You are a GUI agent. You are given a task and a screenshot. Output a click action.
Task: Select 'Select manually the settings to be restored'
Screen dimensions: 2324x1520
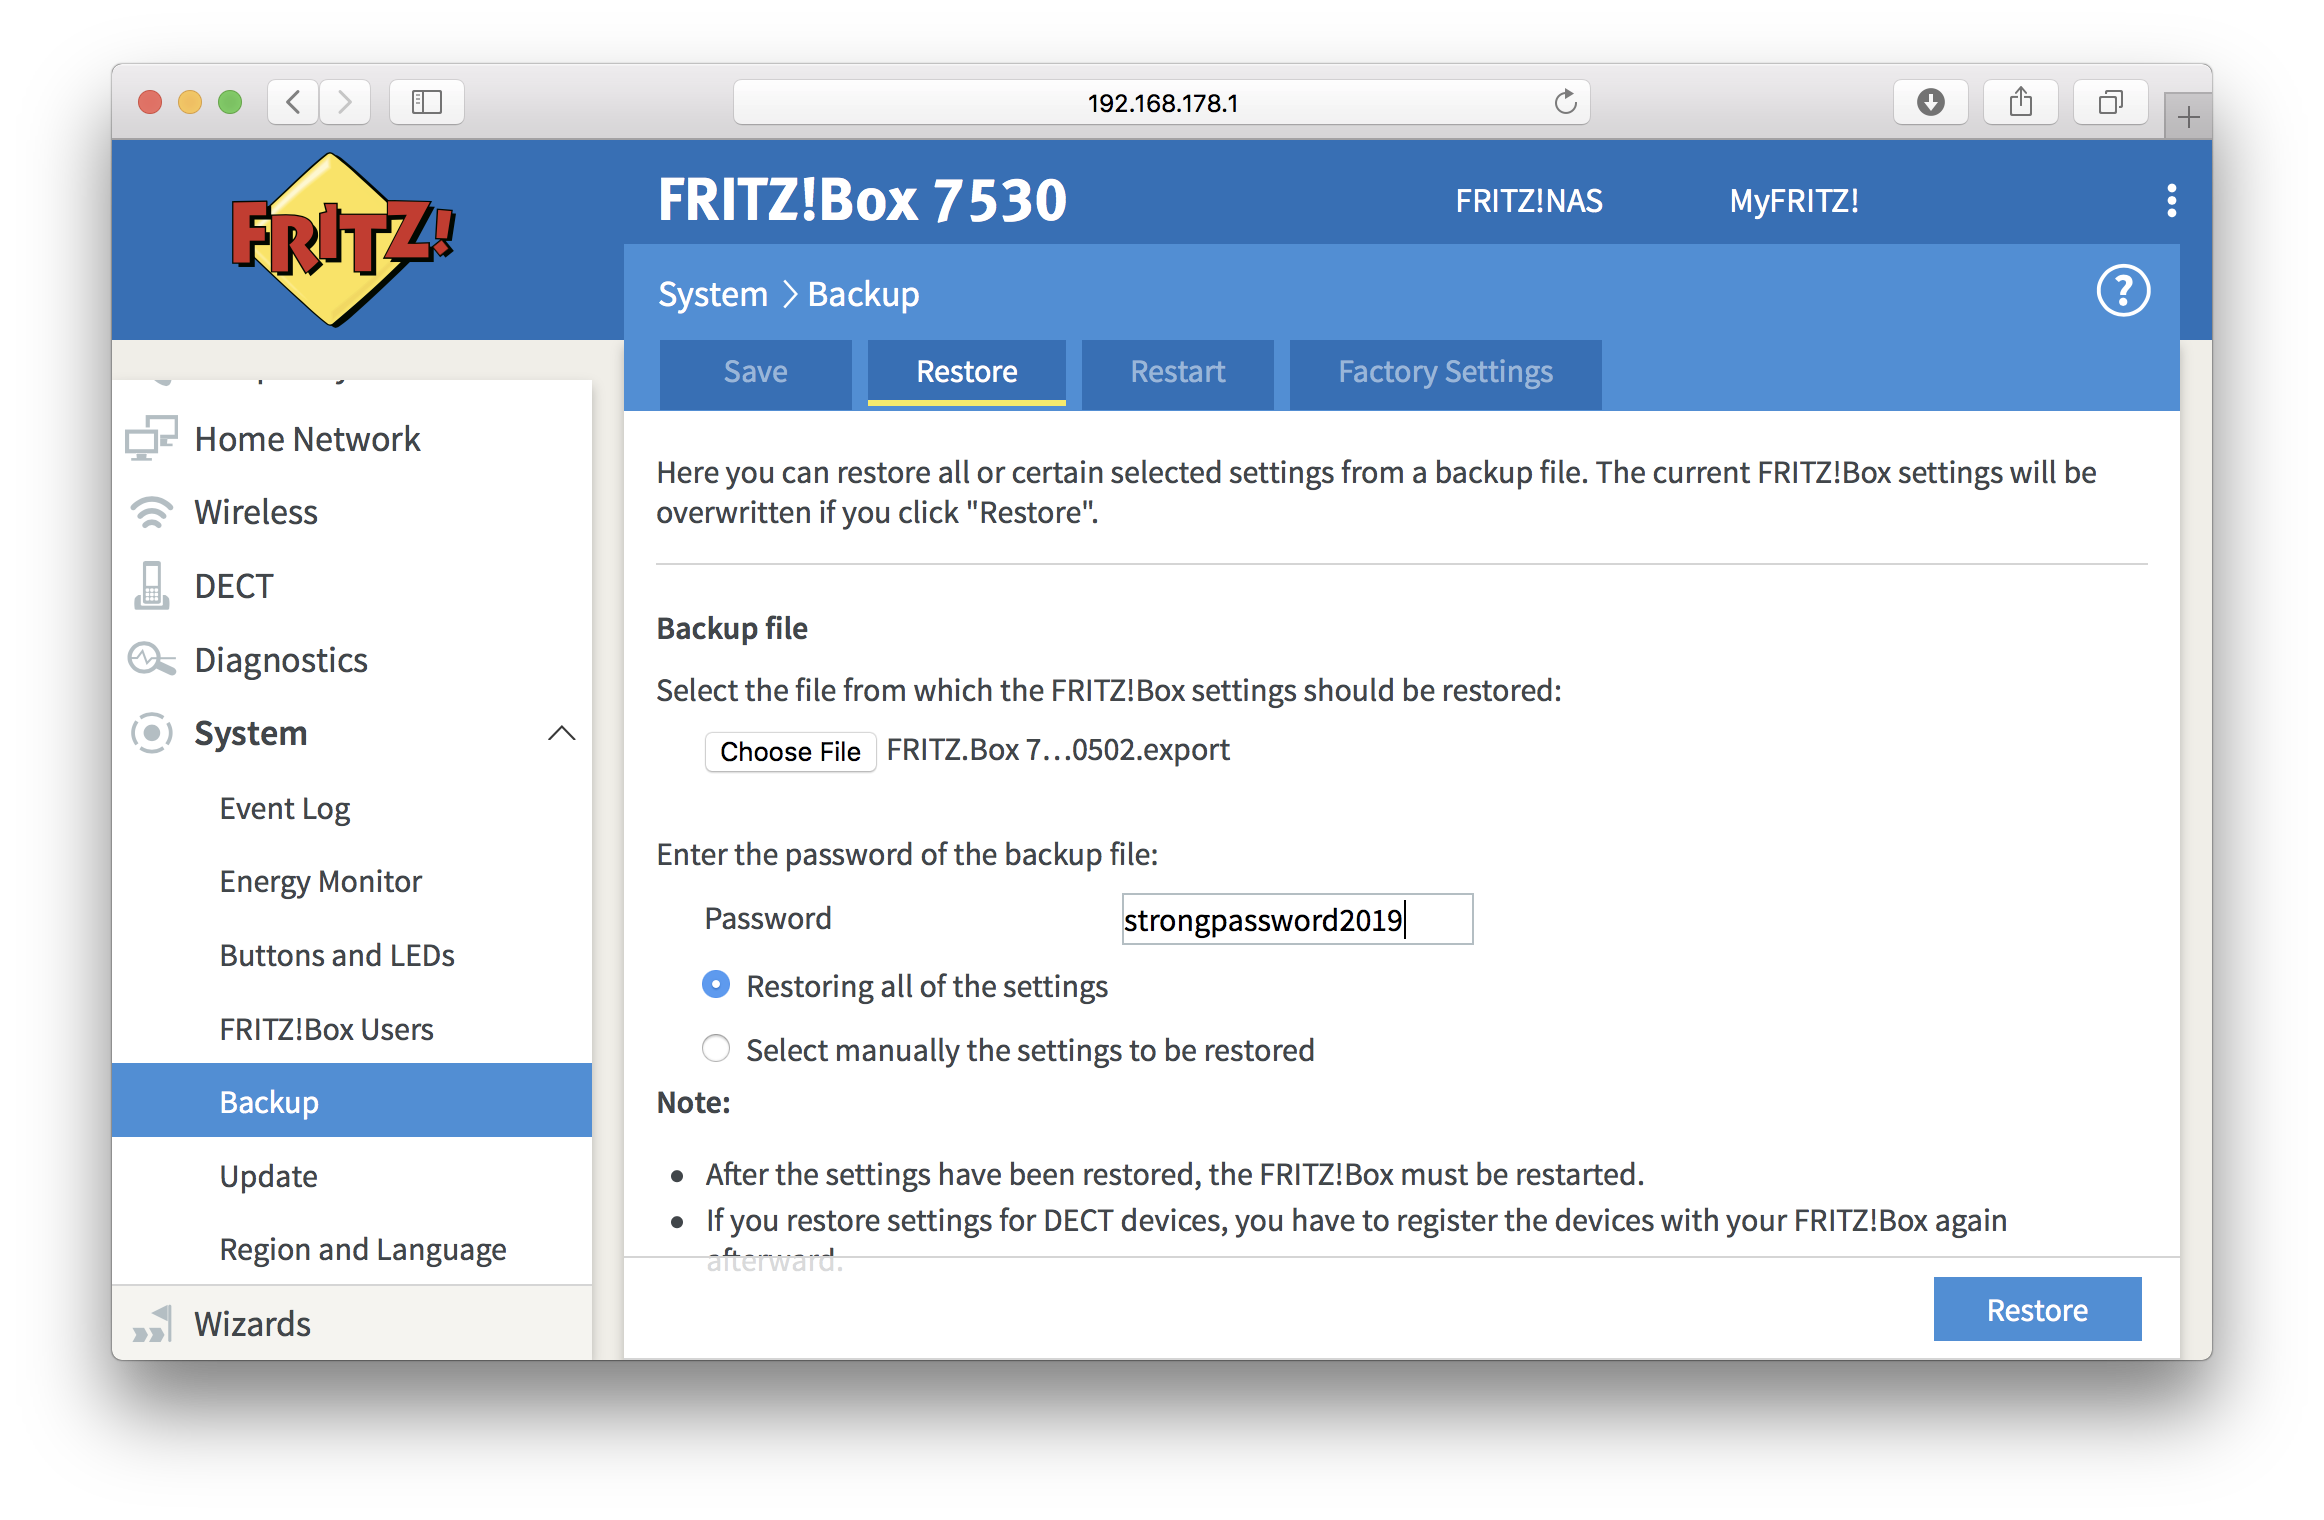click(714, 1048)
